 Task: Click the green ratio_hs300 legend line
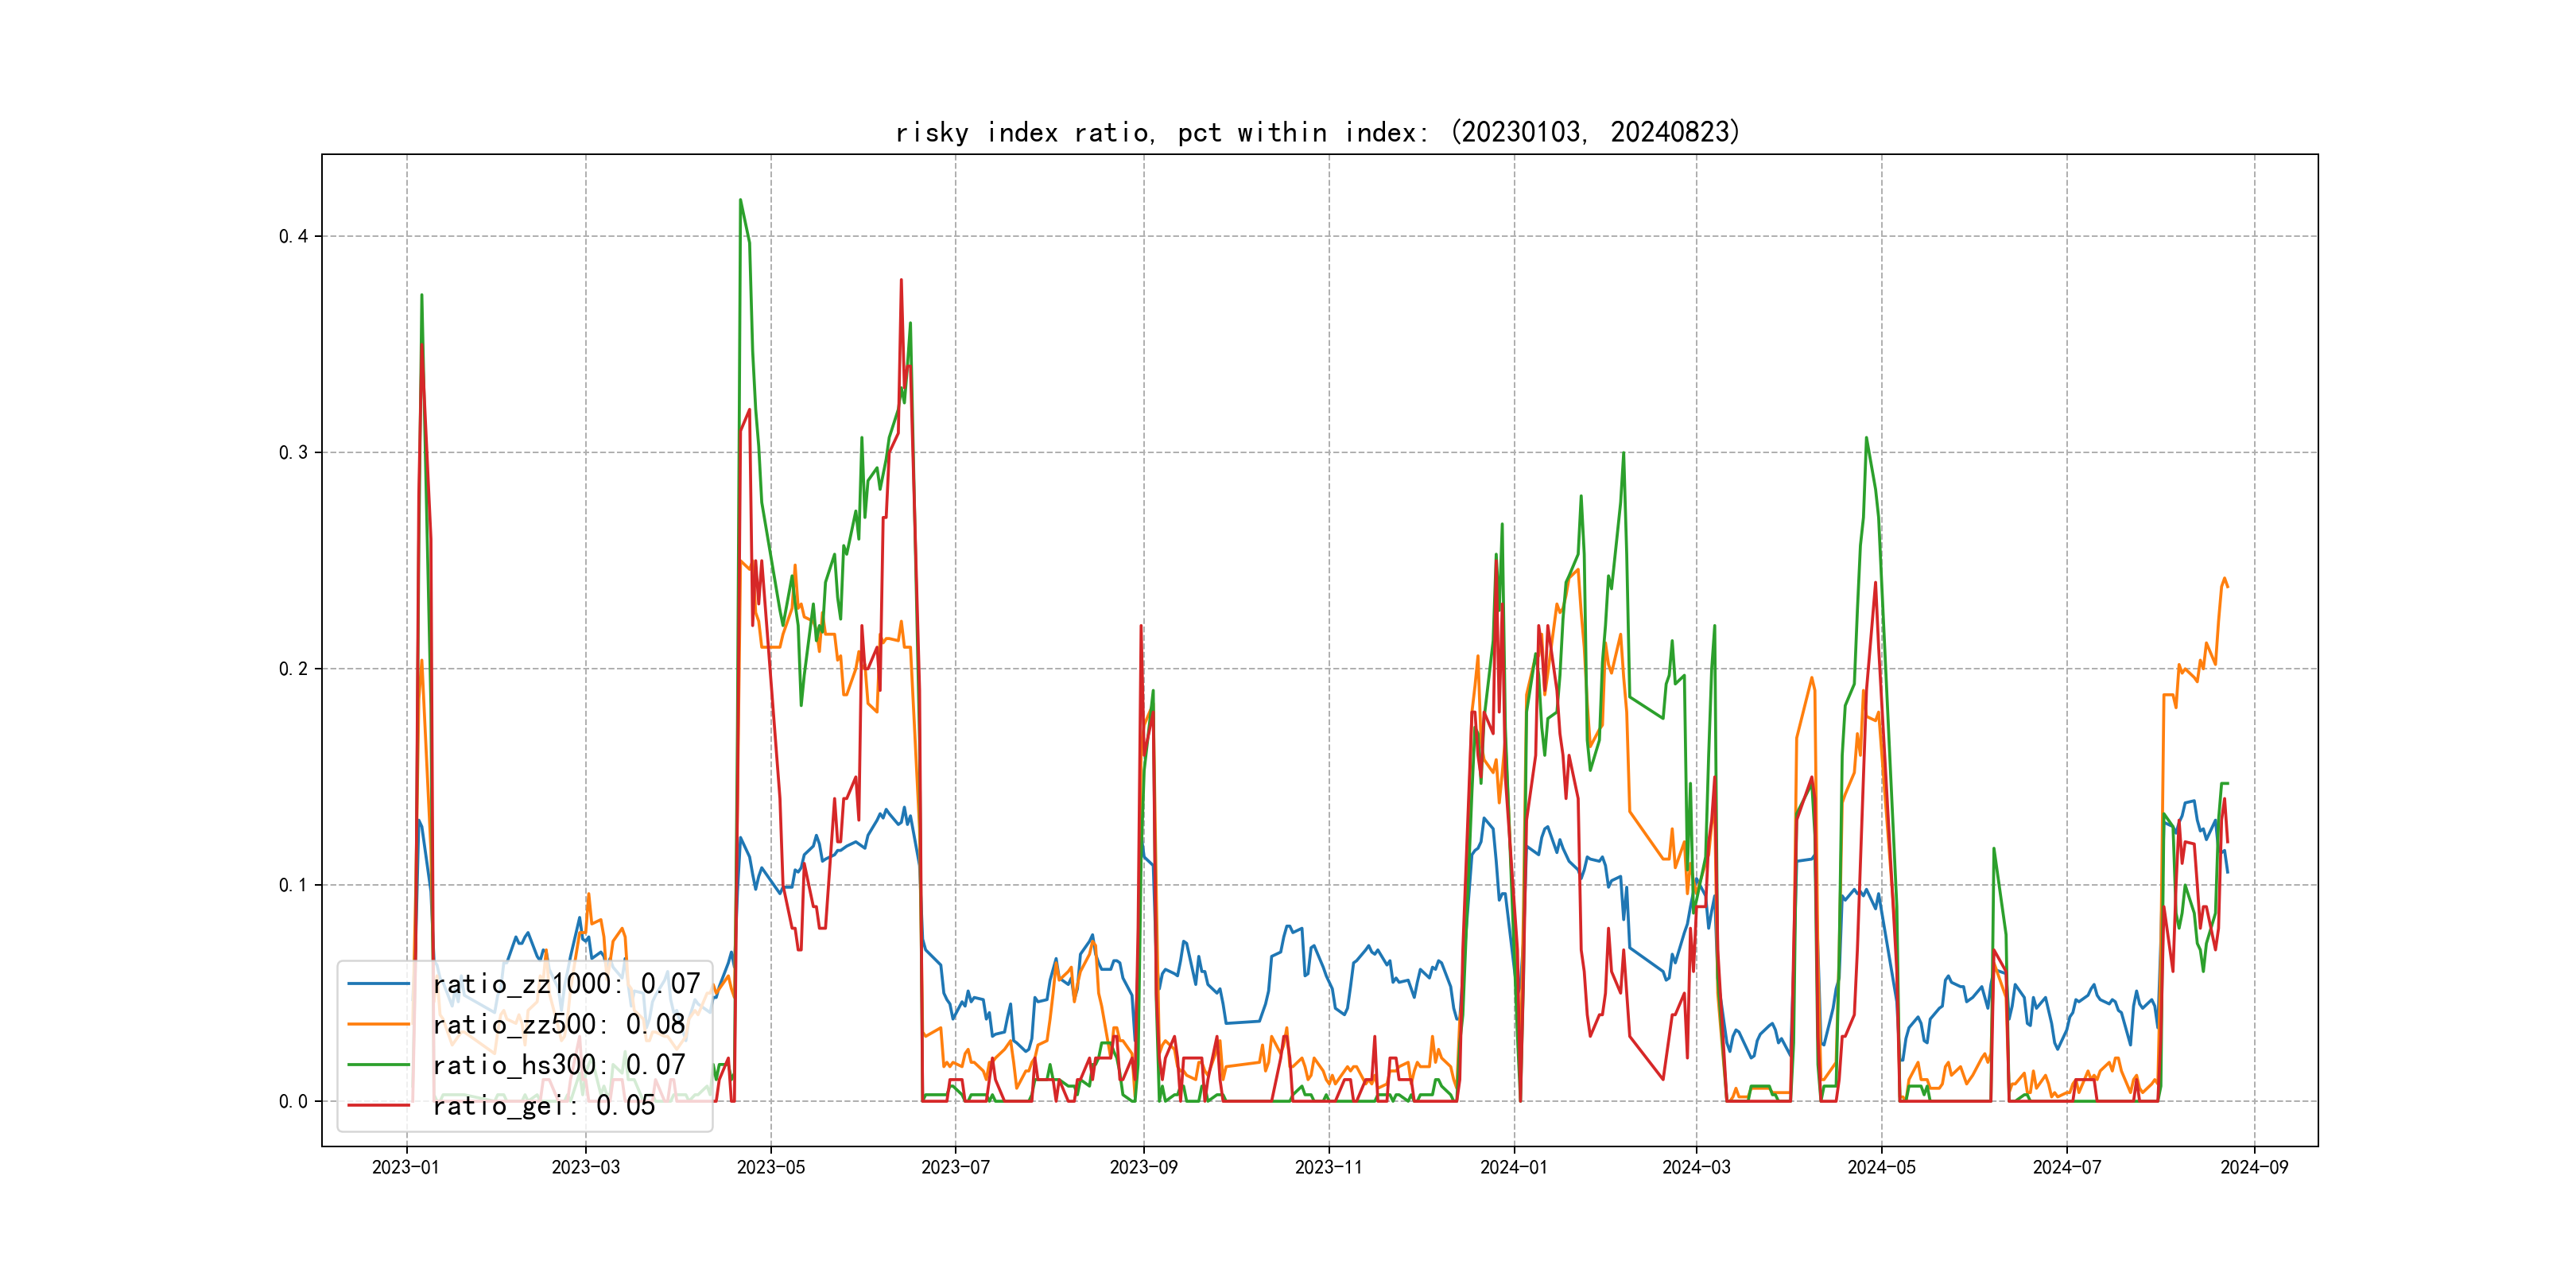click(x=378, y=1065)
